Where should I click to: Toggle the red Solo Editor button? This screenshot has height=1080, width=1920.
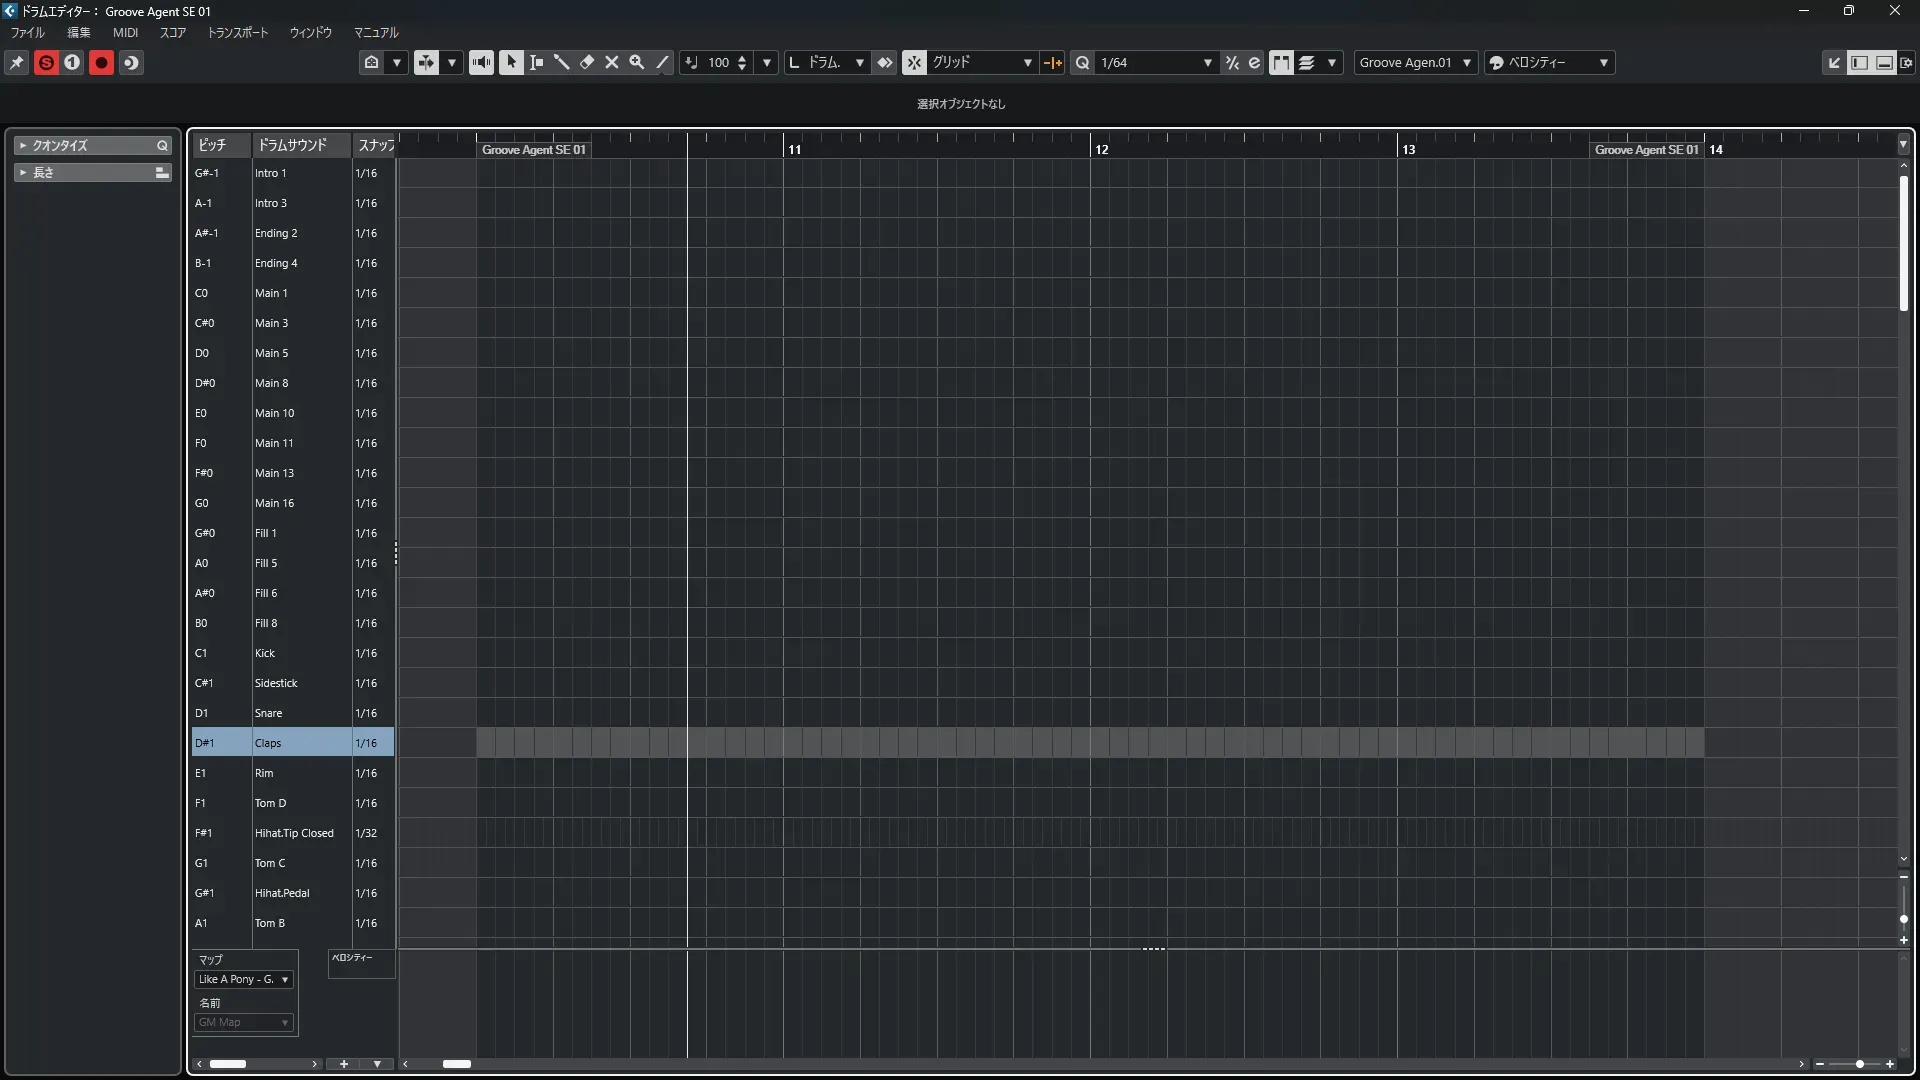click(x=46, y=62)
